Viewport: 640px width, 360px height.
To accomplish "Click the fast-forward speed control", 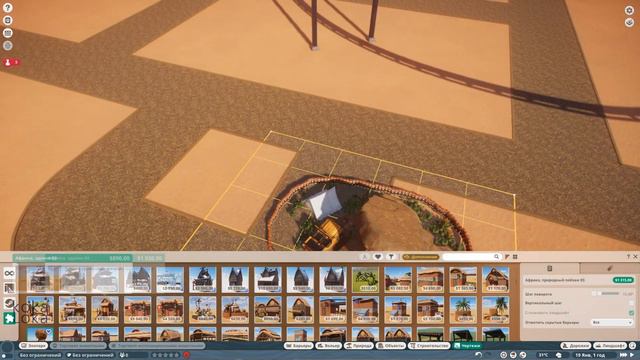I will [x=623, y=355].
